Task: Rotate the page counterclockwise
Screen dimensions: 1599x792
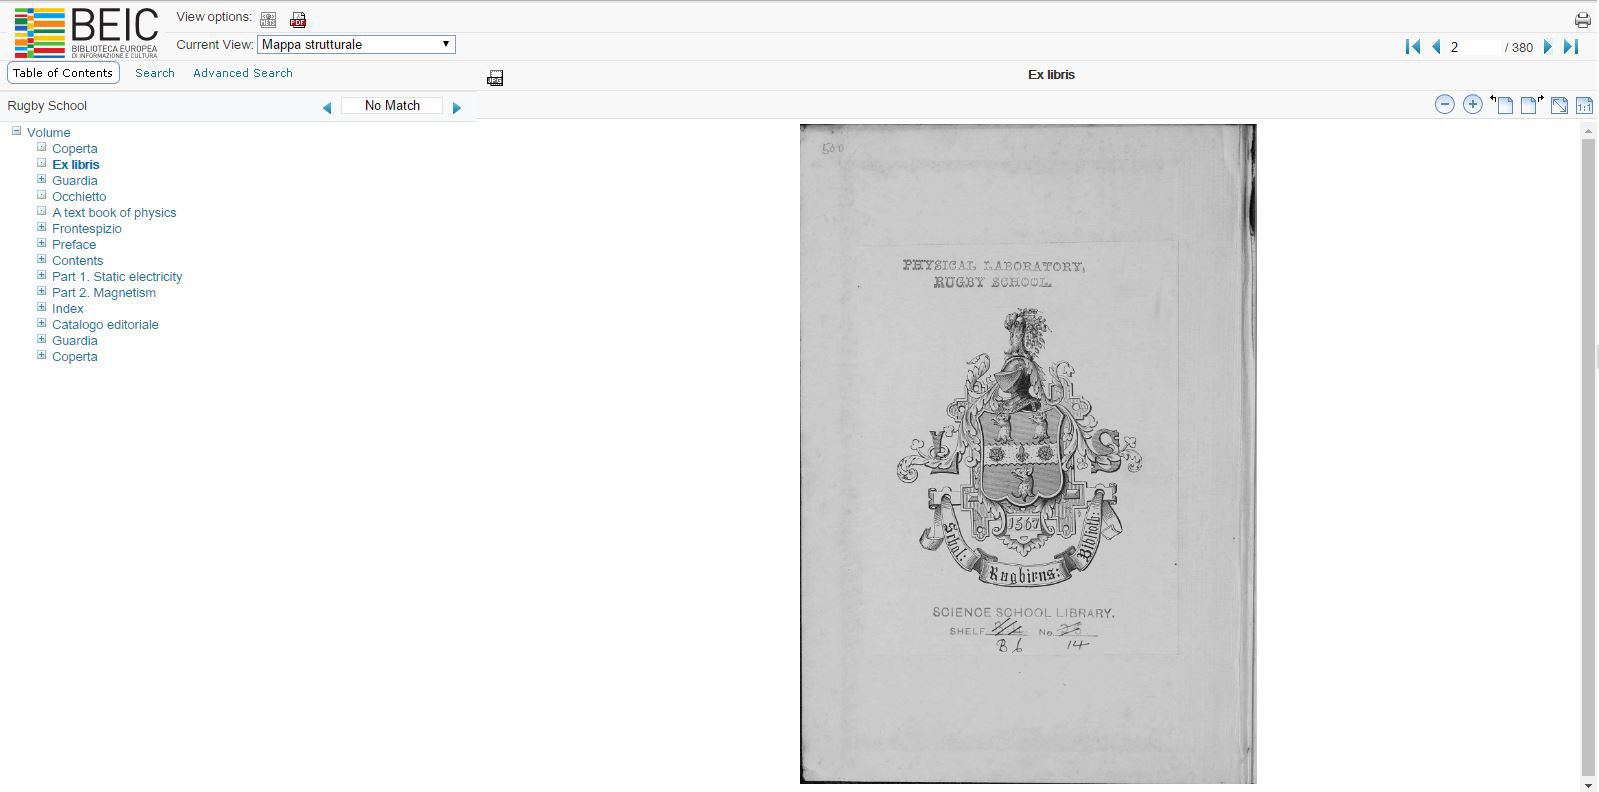Action: (1501, 104)
